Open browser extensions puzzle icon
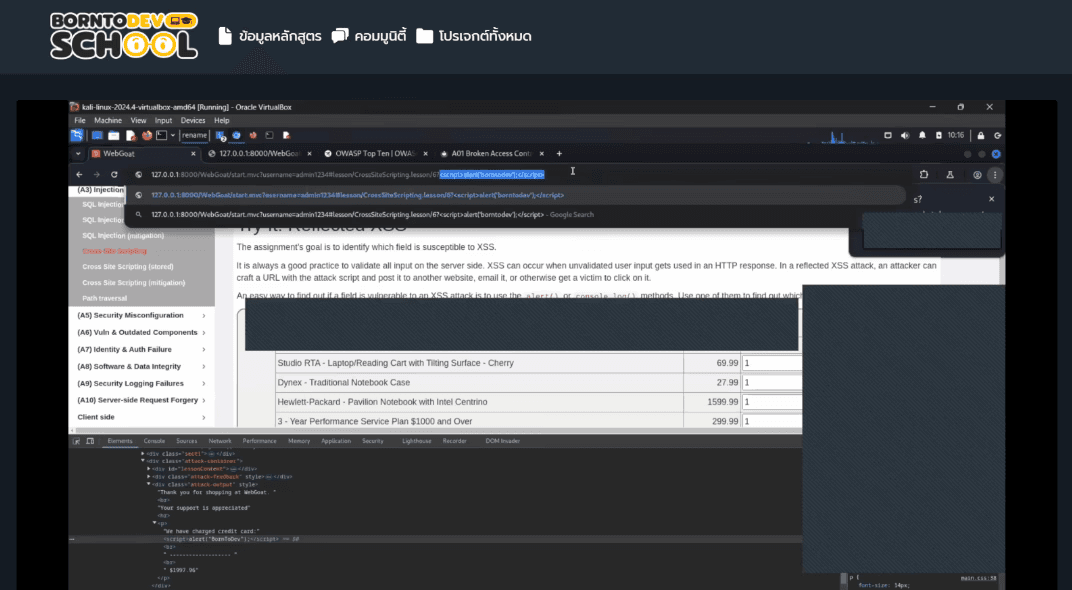The height and width of the screenshot is (590, 1072). pyautogui.click(x=924, y=174)
